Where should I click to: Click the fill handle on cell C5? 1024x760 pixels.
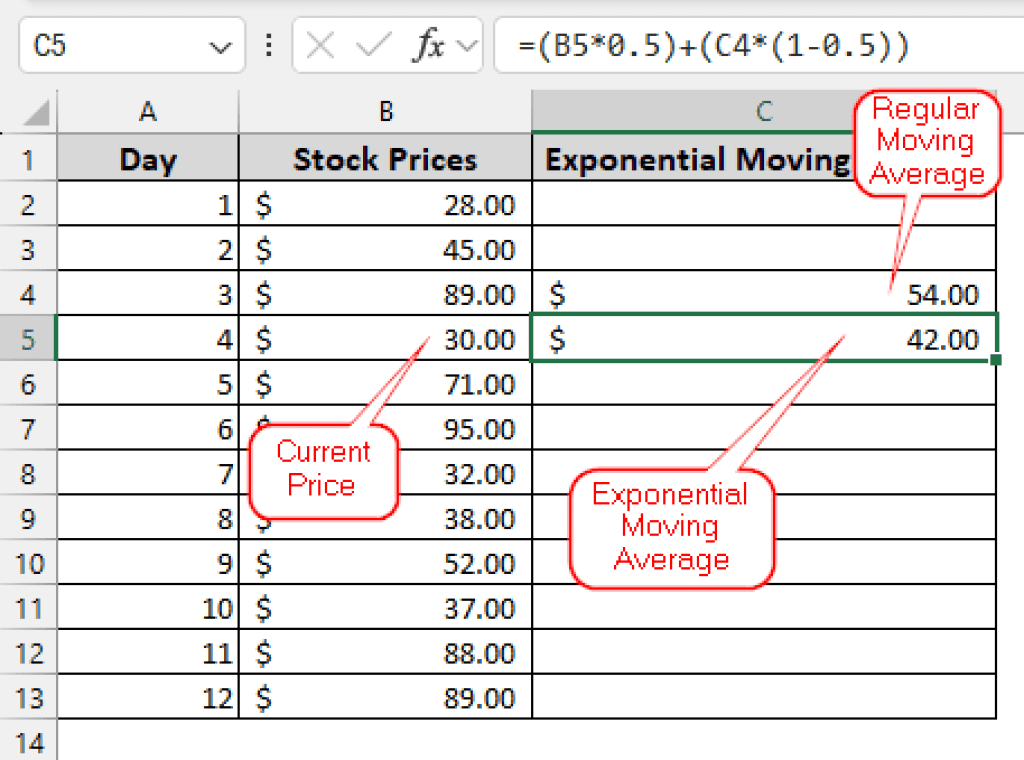[995, 358]
